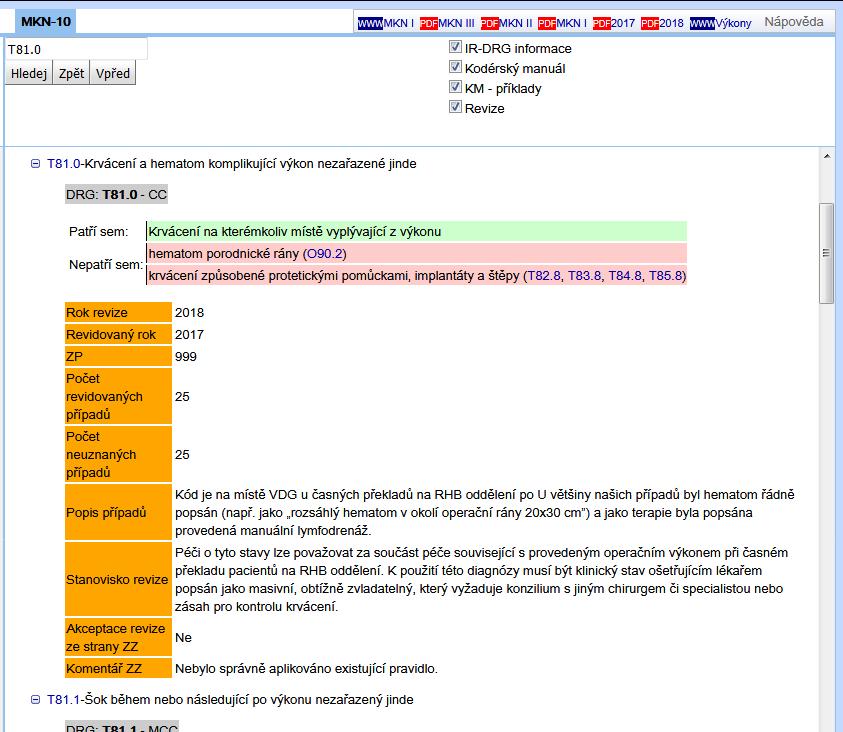Click the 'Revidovaný rok' label cell
Image resolution: width=843 pixels, height=732 pixels.
point(118,334)
